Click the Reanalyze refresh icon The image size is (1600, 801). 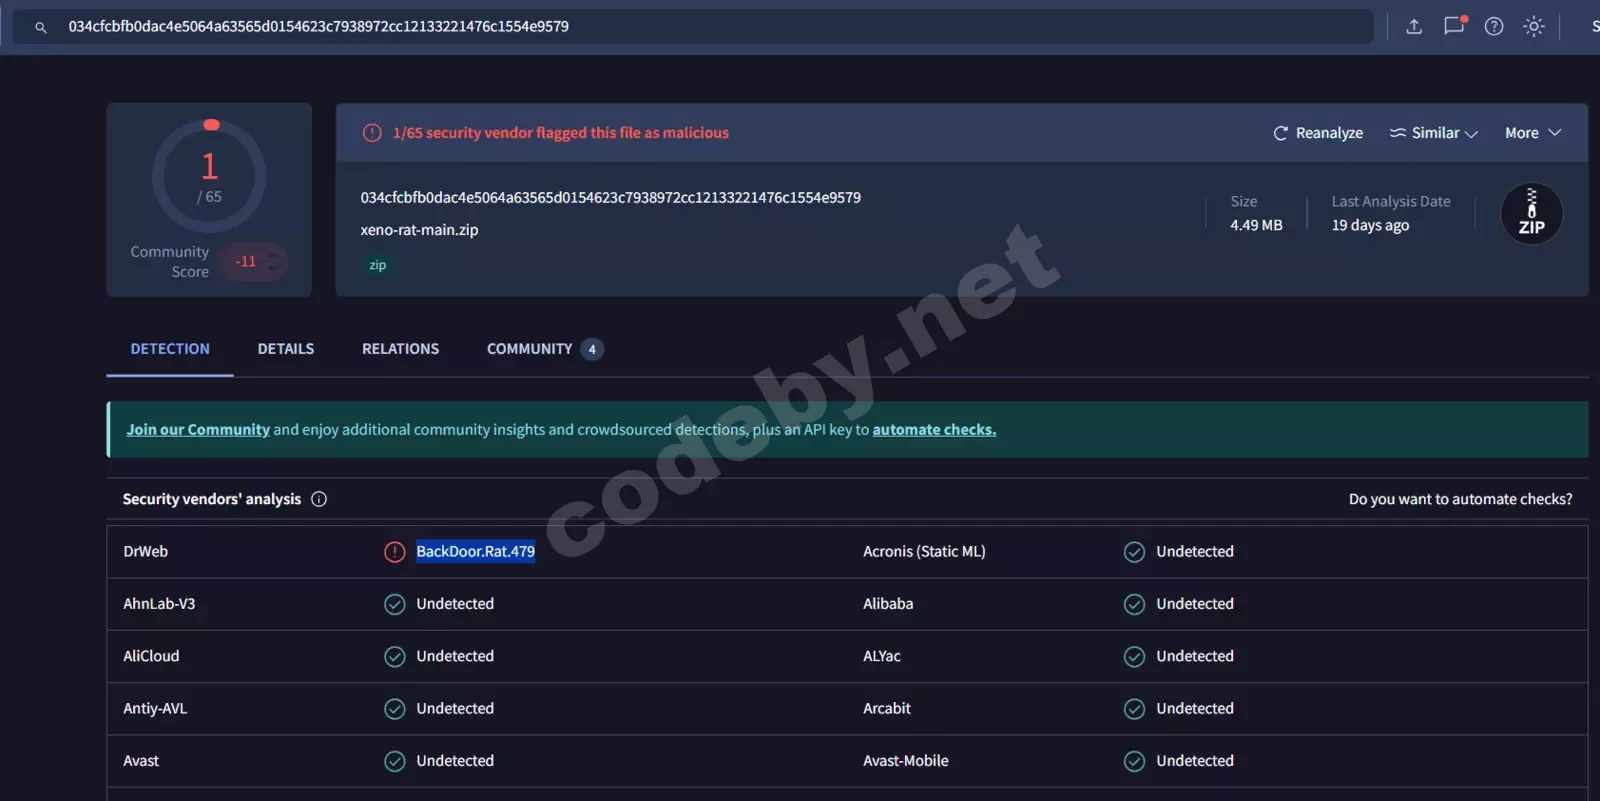[x=1280, y=133]
